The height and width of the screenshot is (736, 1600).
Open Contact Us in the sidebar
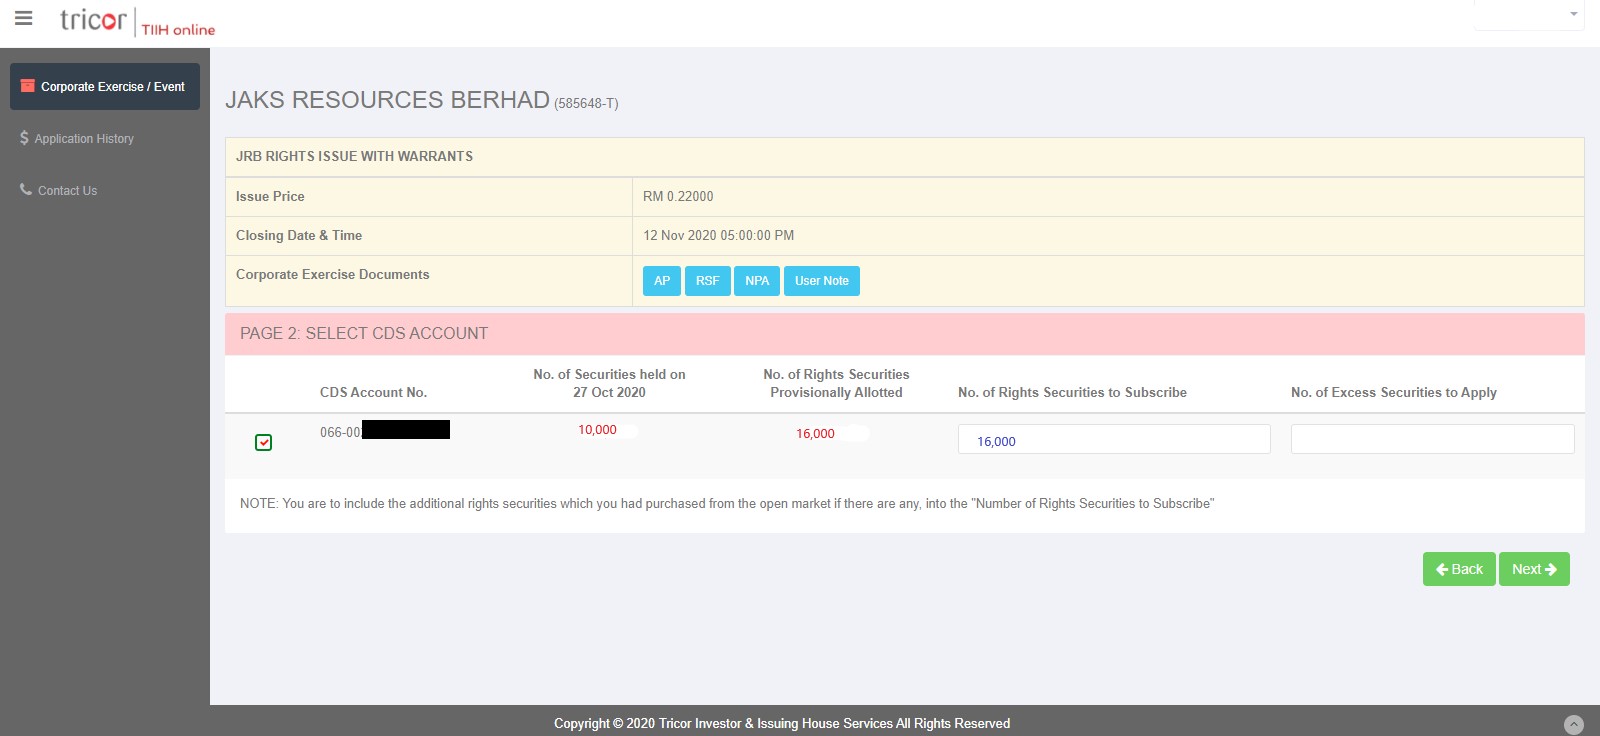point(67,191)
